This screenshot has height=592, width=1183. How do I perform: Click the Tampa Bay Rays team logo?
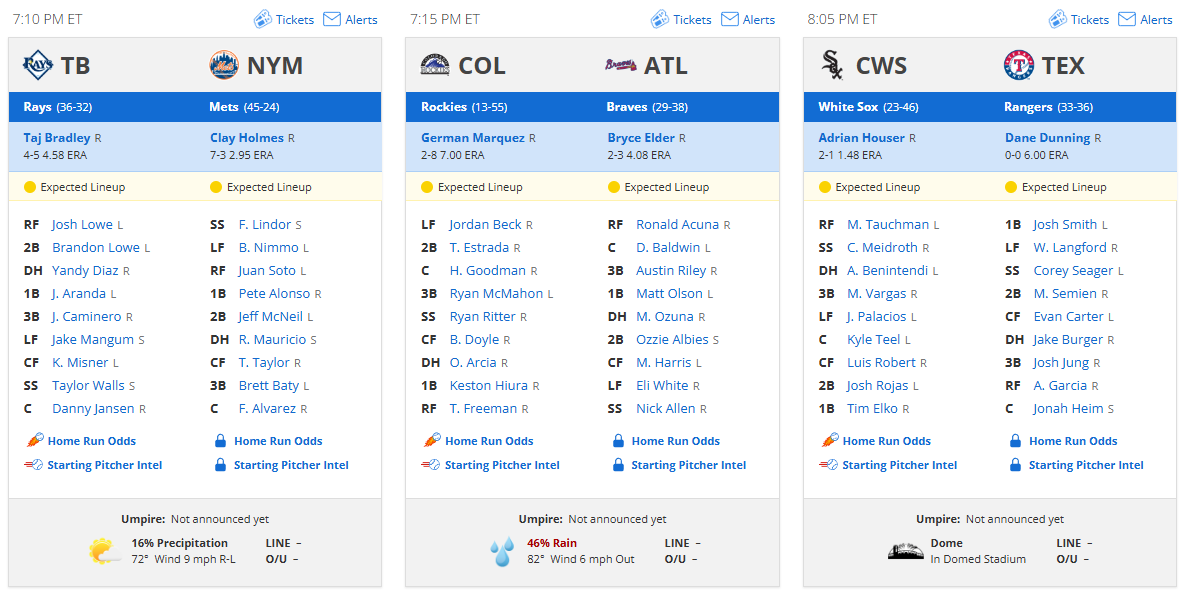click(x=38, y=66)
